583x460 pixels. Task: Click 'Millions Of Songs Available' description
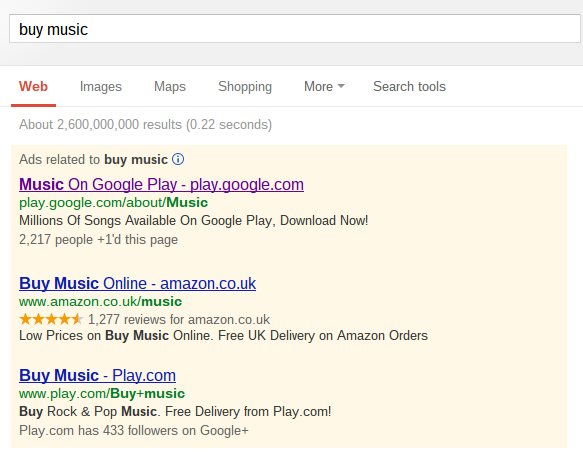point(194,221)
